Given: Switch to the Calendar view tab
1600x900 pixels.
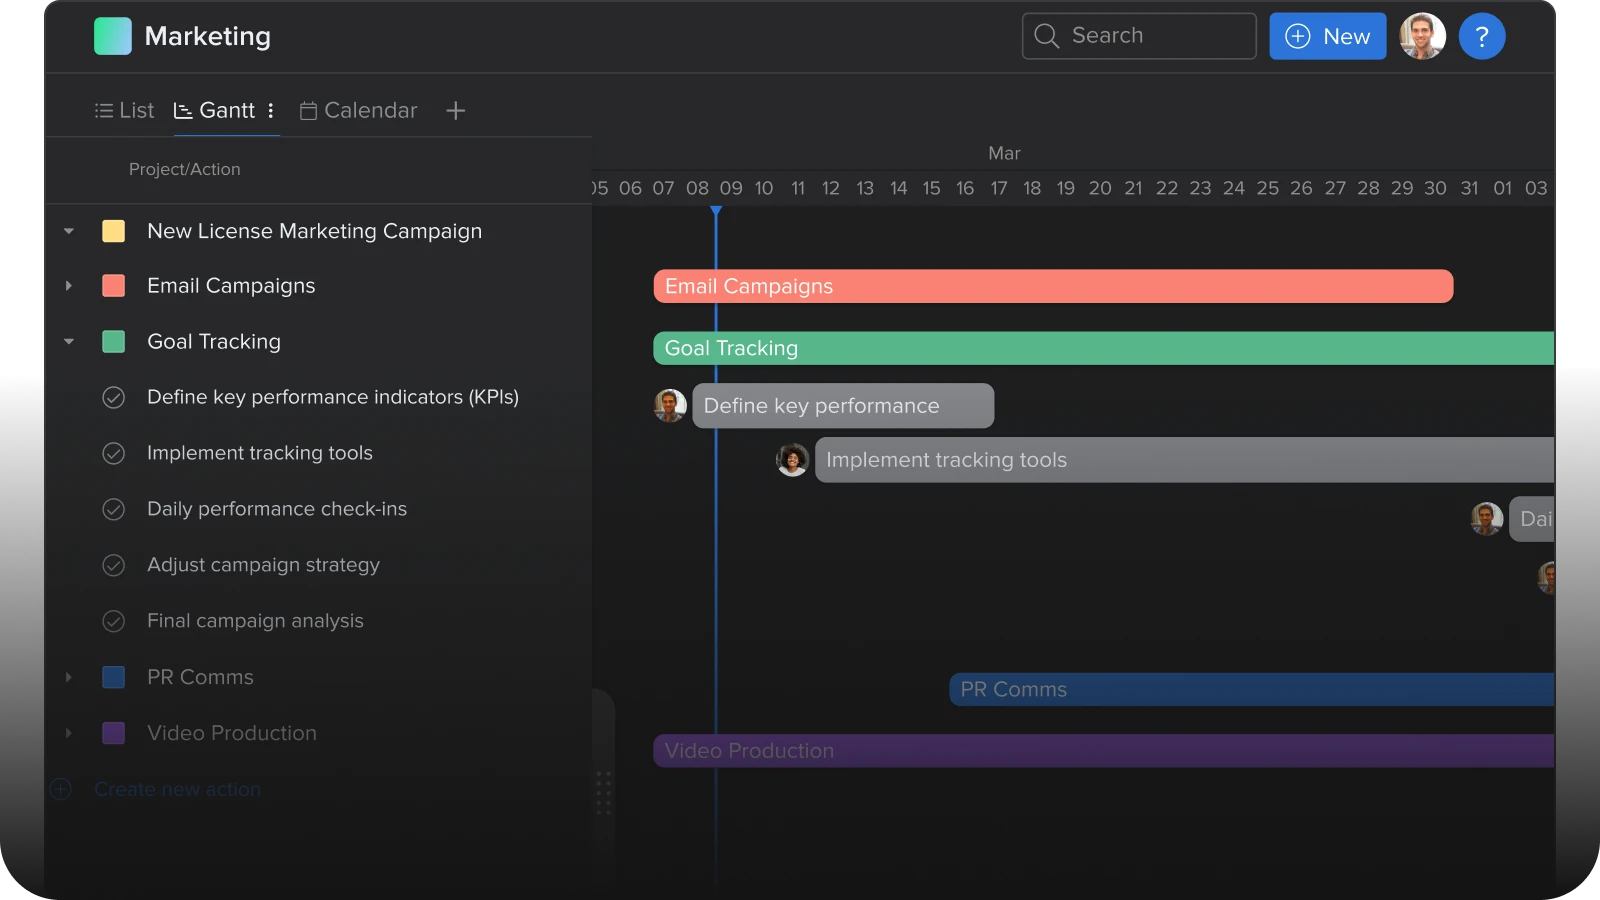Looking at the screenshot, I should 359,111.
